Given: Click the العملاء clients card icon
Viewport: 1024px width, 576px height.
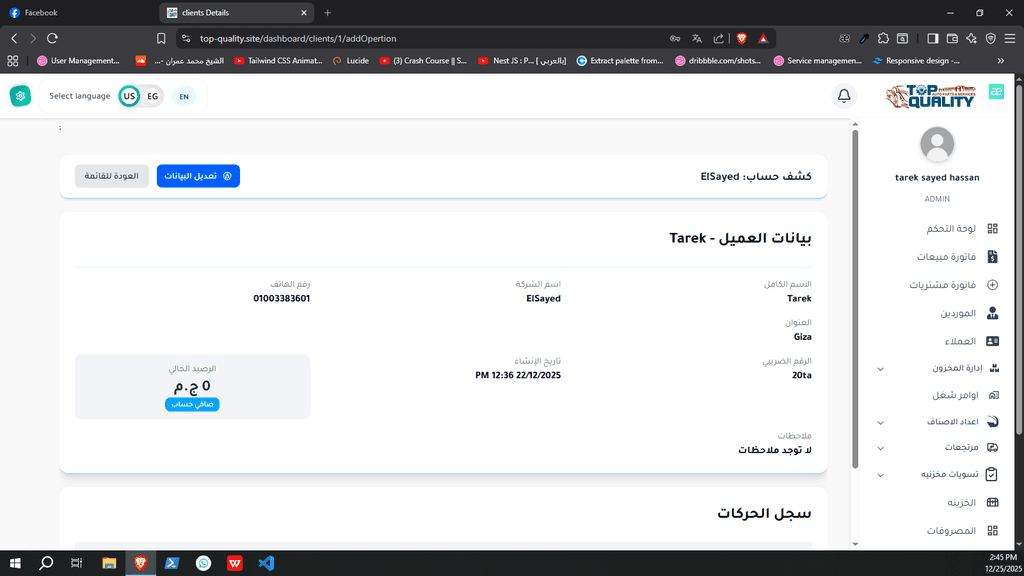Looking at the screenshot, I should pyautogui.click(x=993, y=342).
